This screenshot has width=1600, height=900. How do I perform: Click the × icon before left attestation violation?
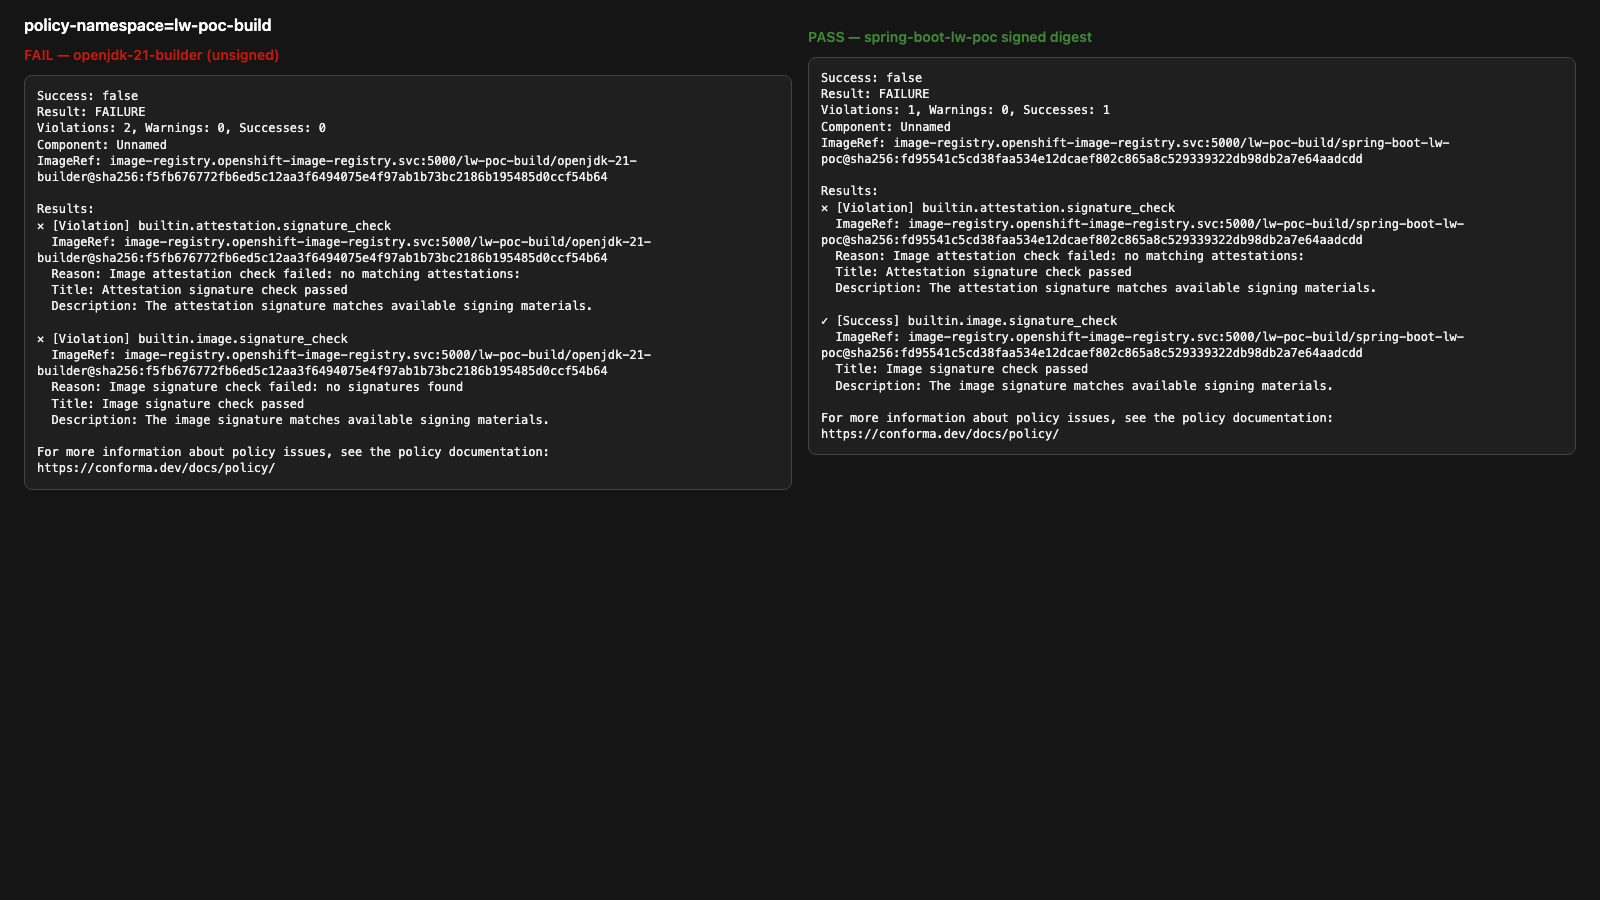[x=41, y=226]
